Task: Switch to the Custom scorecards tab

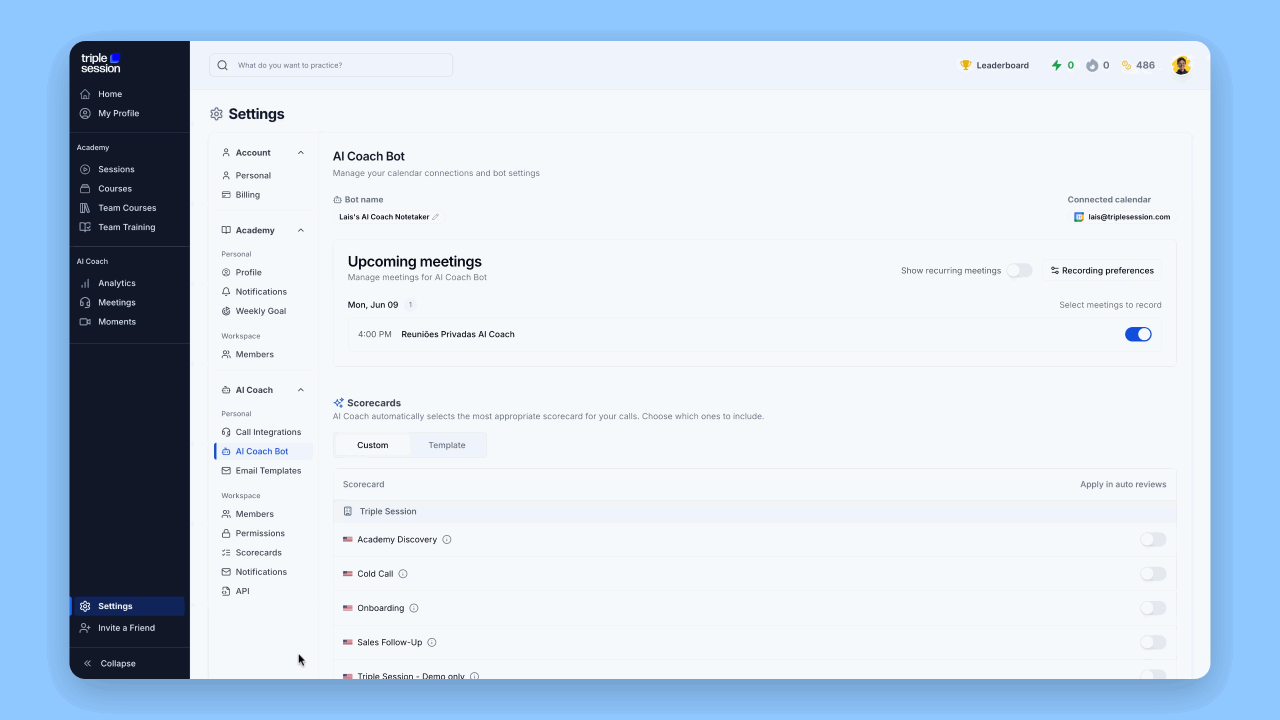Action: (x=373, y=445)
